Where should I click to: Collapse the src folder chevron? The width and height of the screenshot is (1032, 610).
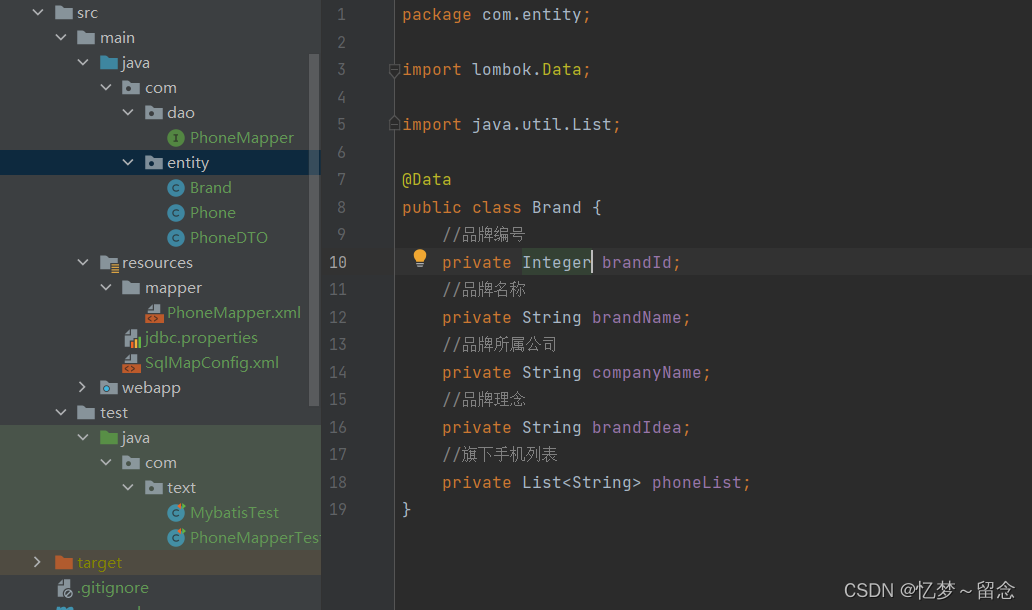click(x=38, y=13)
